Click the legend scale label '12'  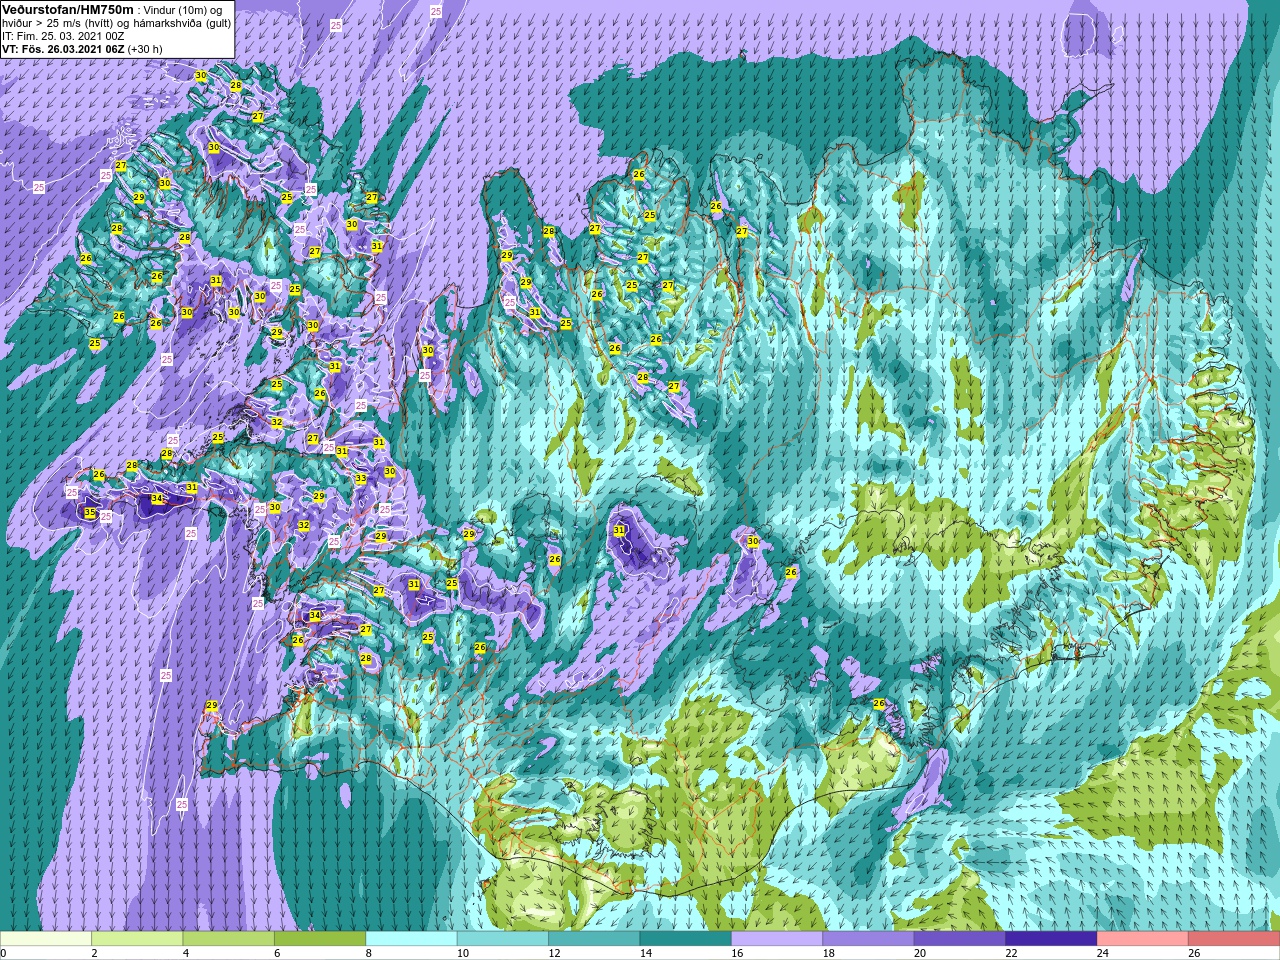554,953
